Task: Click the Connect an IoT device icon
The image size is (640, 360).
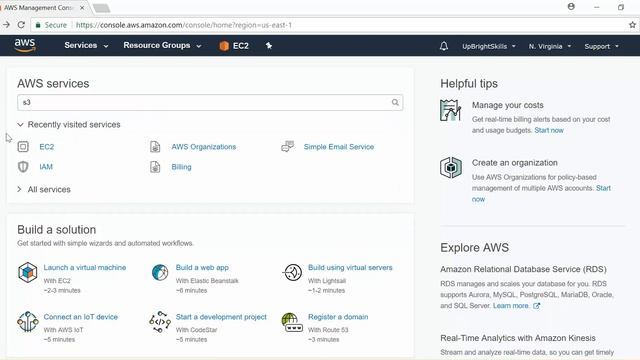Action: (x=27, y=322)
